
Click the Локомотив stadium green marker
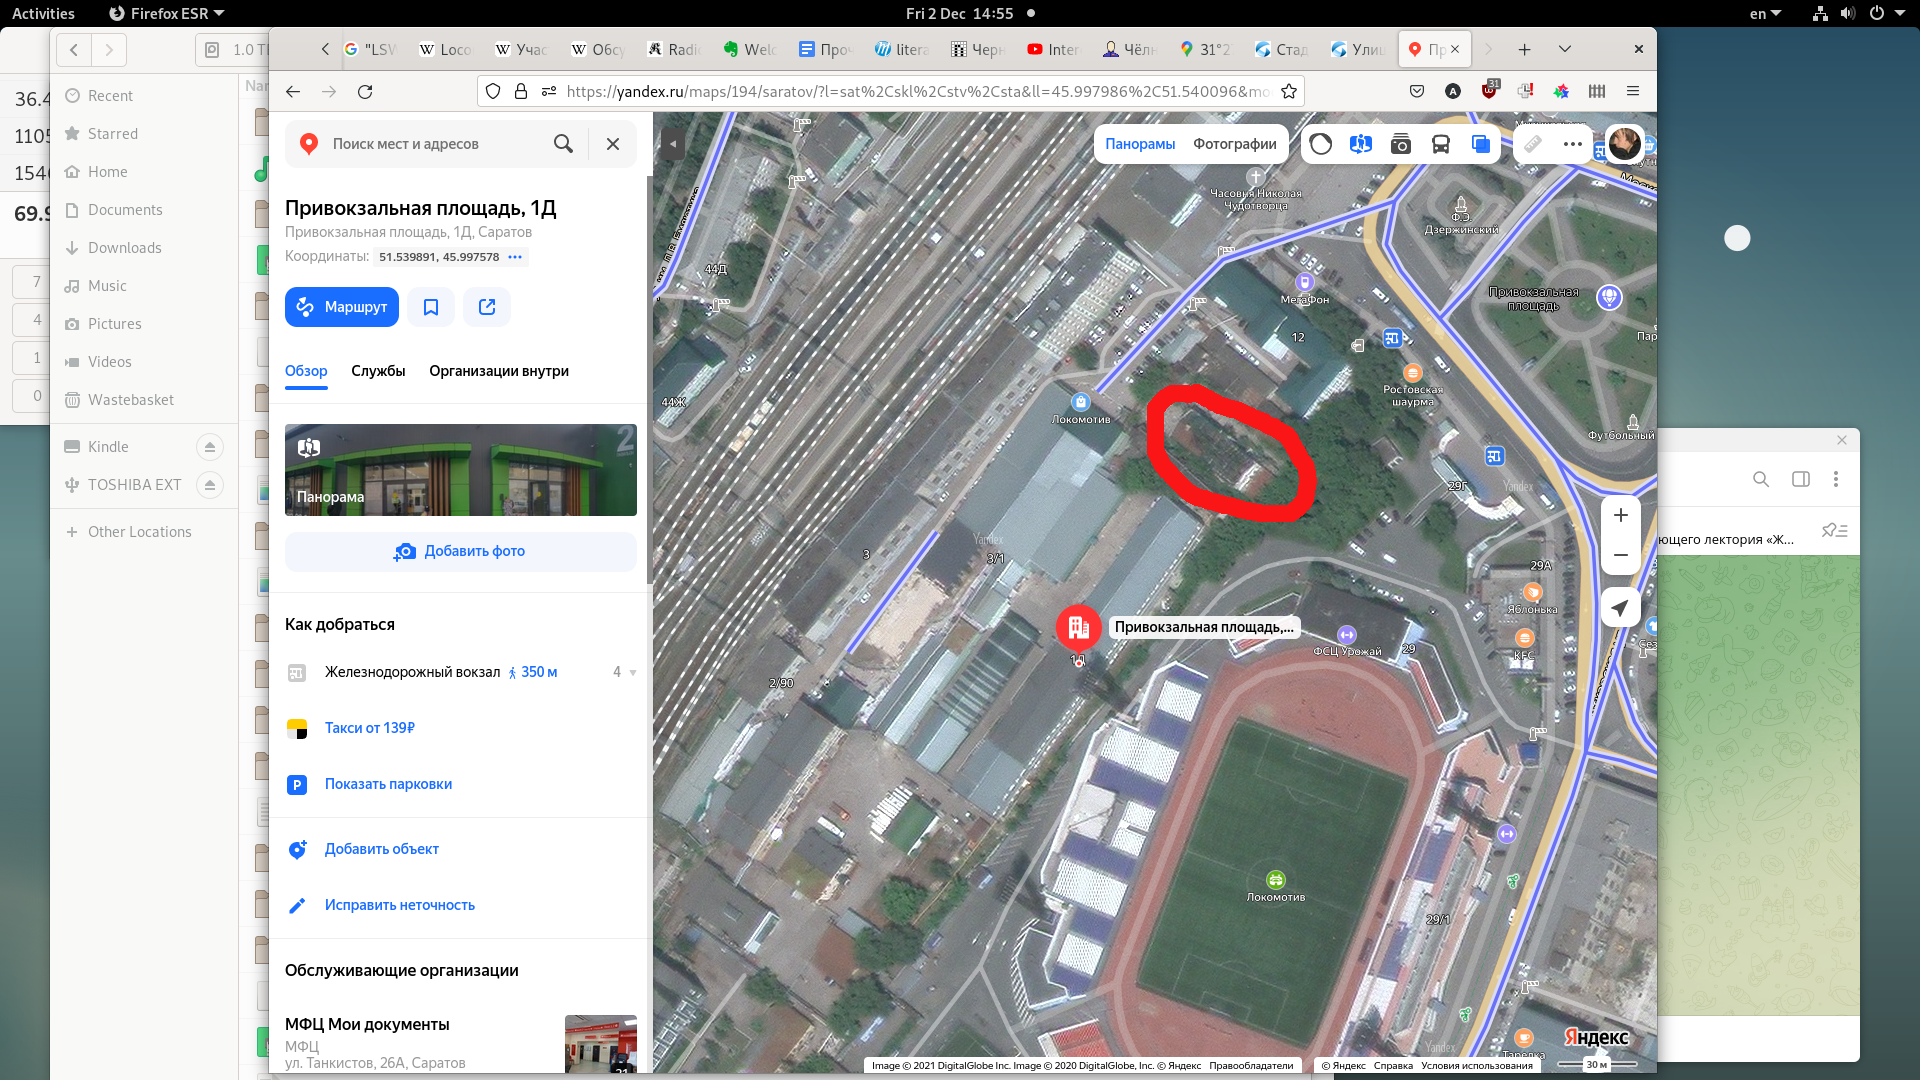pyautogui.click(x=1276, y=880)
